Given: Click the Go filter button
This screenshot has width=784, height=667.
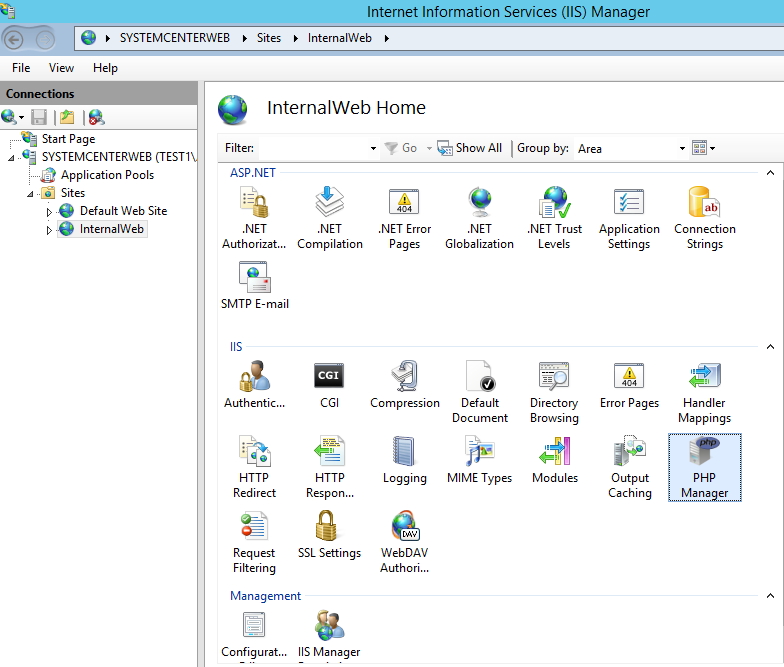Looking at the screenshot, I should 401,148.
